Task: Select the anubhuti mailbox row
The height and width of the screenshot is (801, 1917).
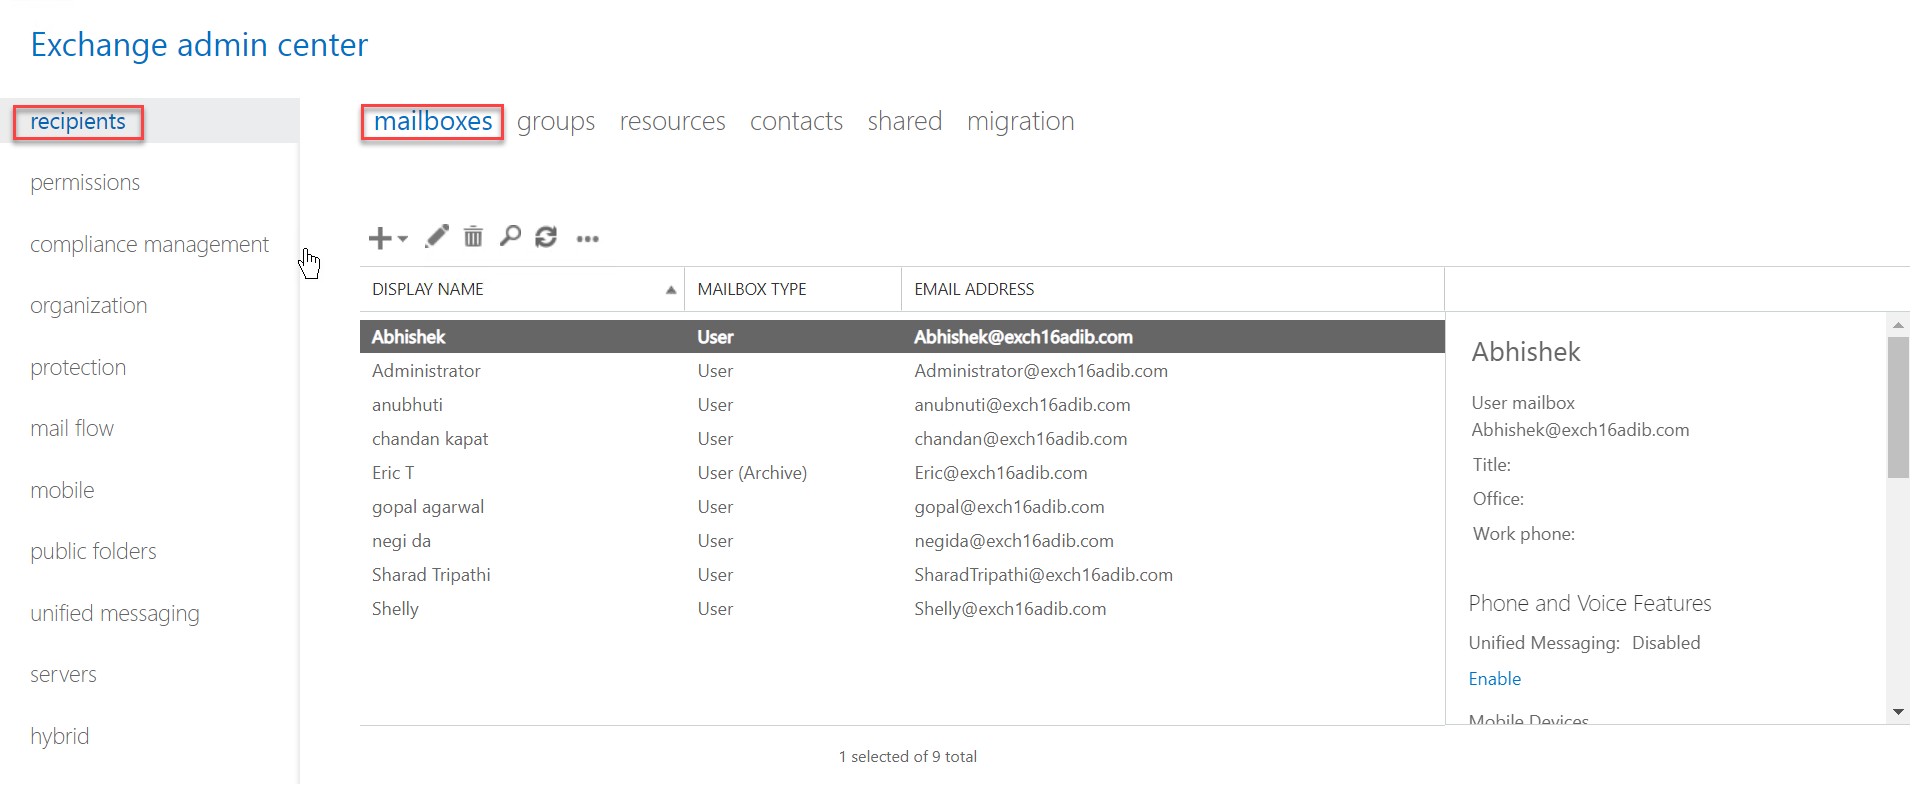Action: tap(902, 405)
